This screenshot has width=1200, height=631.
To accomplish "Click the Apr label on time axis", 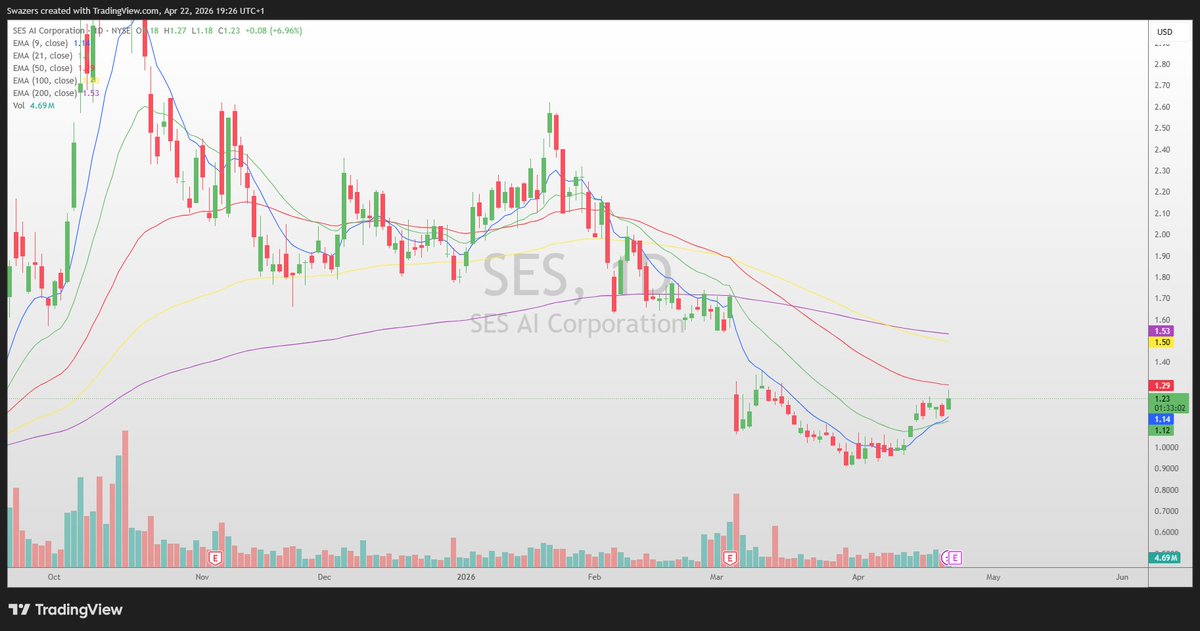I will 857,577.
